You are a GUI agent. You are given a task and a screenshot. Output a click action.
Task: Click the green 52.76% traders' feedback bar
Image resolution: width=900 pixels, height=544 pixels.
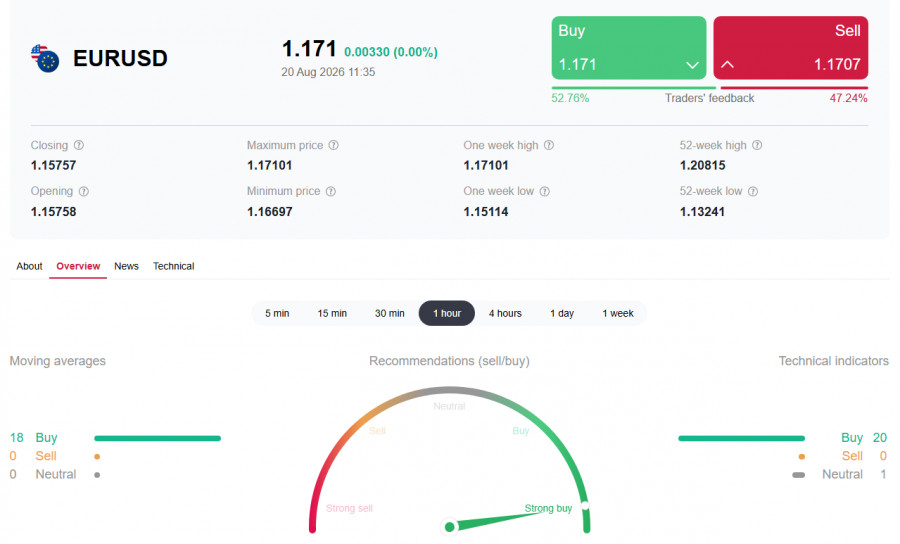(634, 88)
